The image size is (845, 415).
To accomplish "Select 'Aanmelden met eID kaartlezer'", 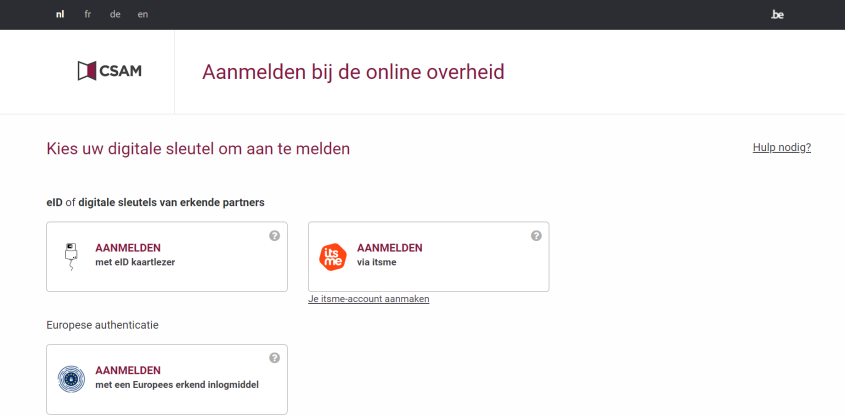I will coord(167,256).
